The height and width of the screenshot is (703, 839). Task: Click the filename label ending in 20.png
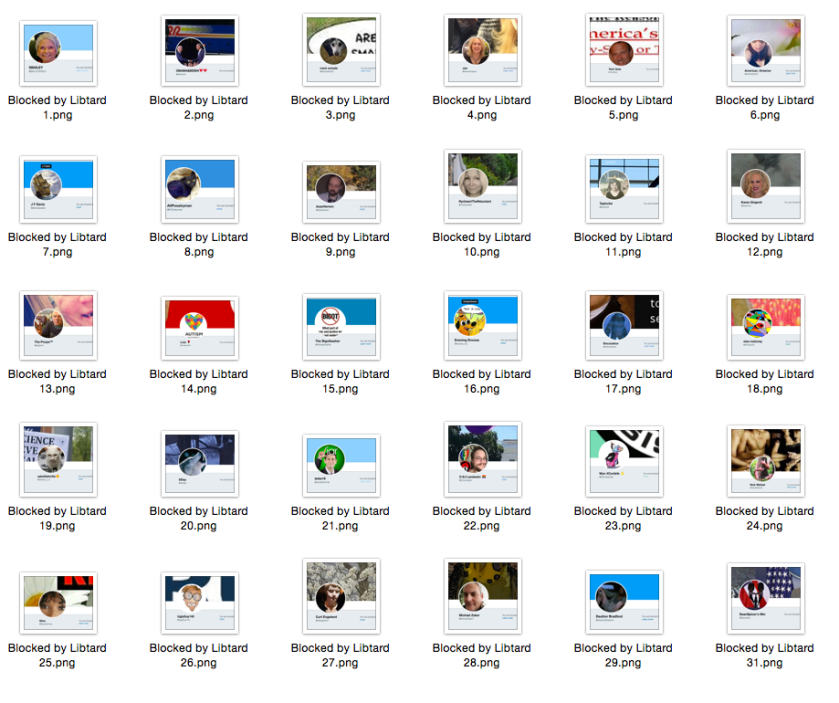199,518
